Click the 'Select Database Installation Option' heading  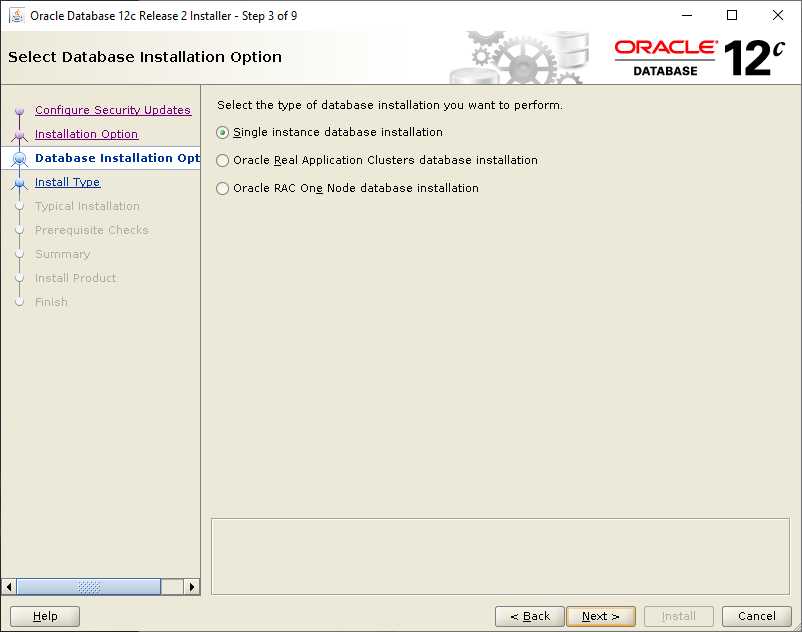point(145,57)
